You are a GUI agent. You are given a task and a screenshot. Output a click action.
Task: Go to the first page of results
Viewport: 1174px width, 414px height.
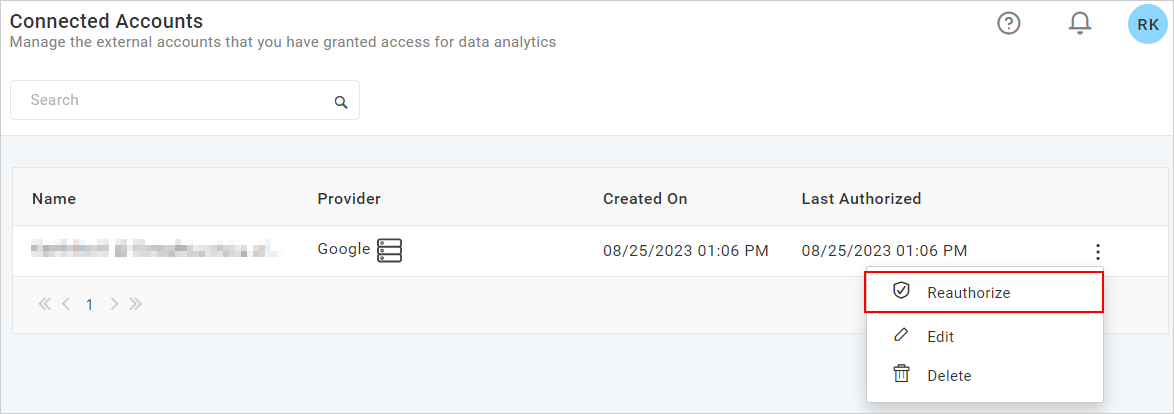[x=45, y=305]
